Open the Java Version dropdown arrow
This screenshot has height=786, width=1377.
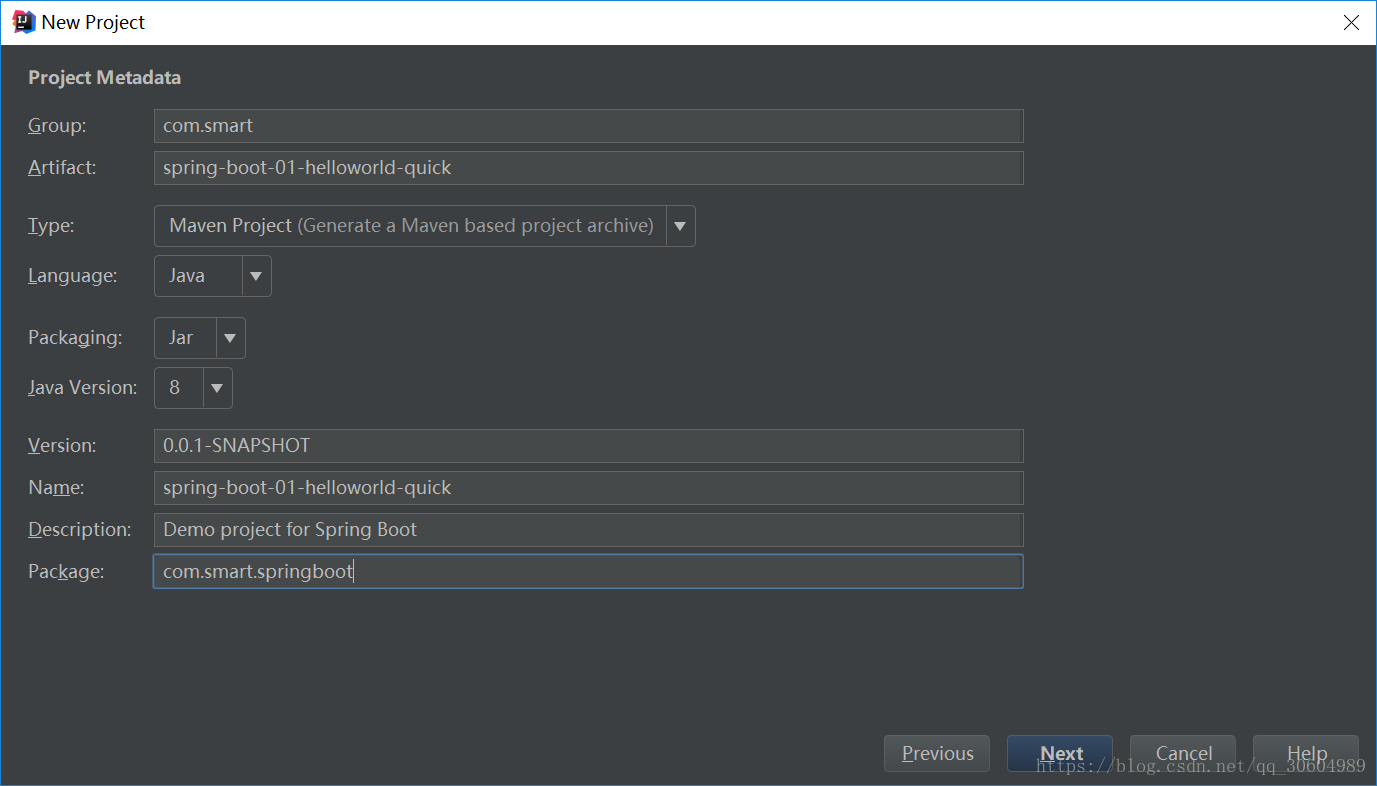(x=217, y=388)
